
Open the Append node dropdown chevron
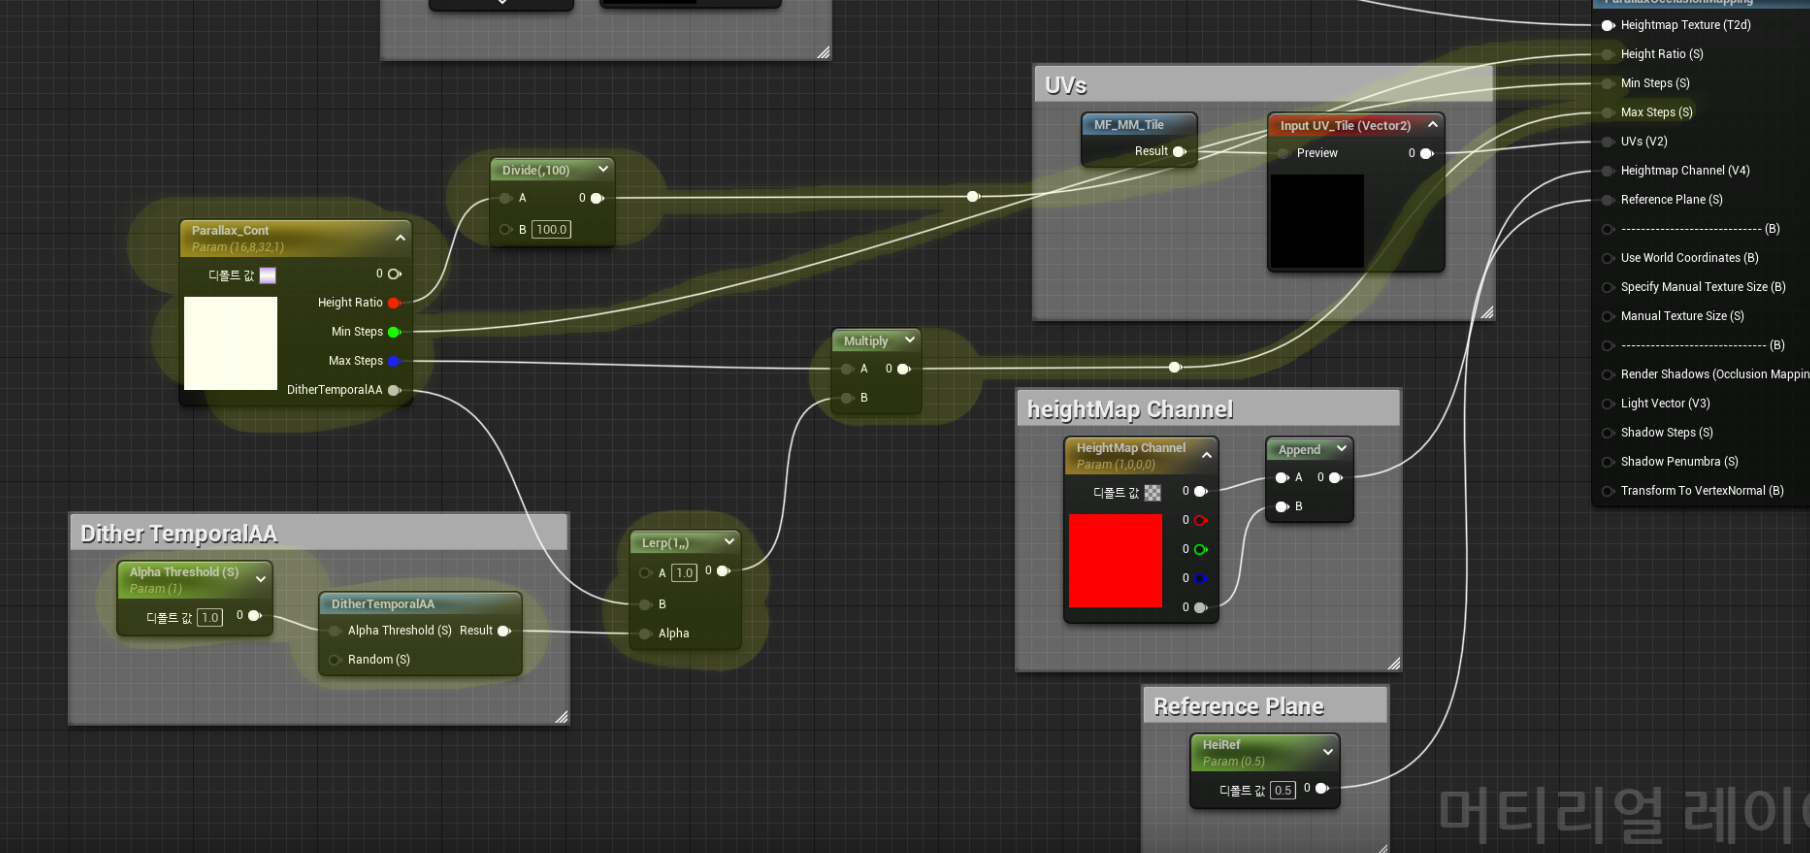pos(1341,449)
